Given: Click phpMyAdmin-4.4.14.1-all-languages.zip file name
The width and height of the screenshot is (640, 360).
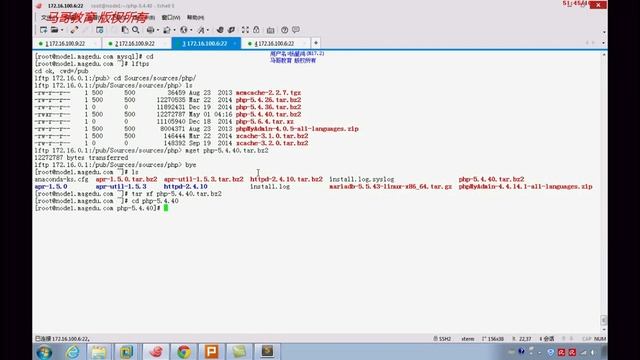Looking at the screenshot, I should (525, 187).
